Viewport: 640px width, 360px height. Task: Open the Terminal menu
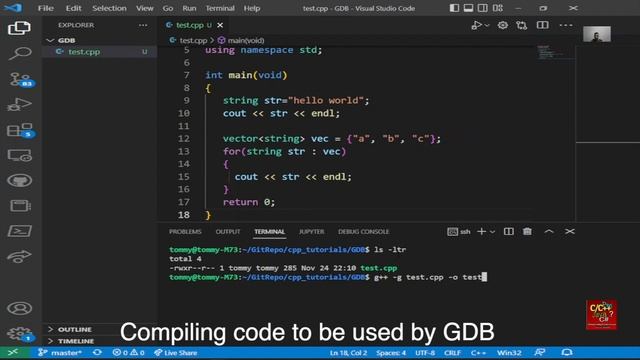220,8
